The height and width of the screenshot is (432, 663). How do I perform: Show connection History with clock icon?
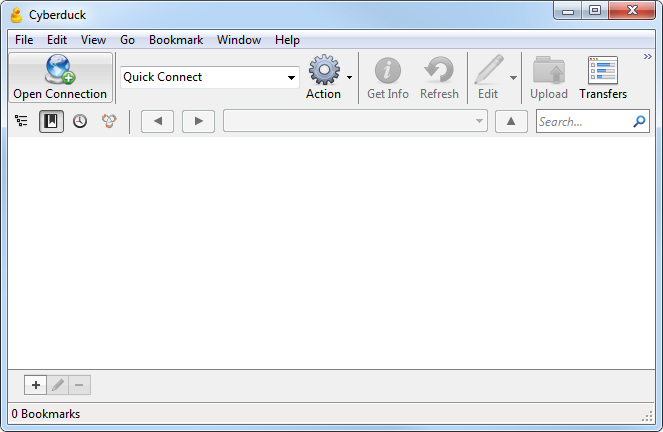pos(80,121)
